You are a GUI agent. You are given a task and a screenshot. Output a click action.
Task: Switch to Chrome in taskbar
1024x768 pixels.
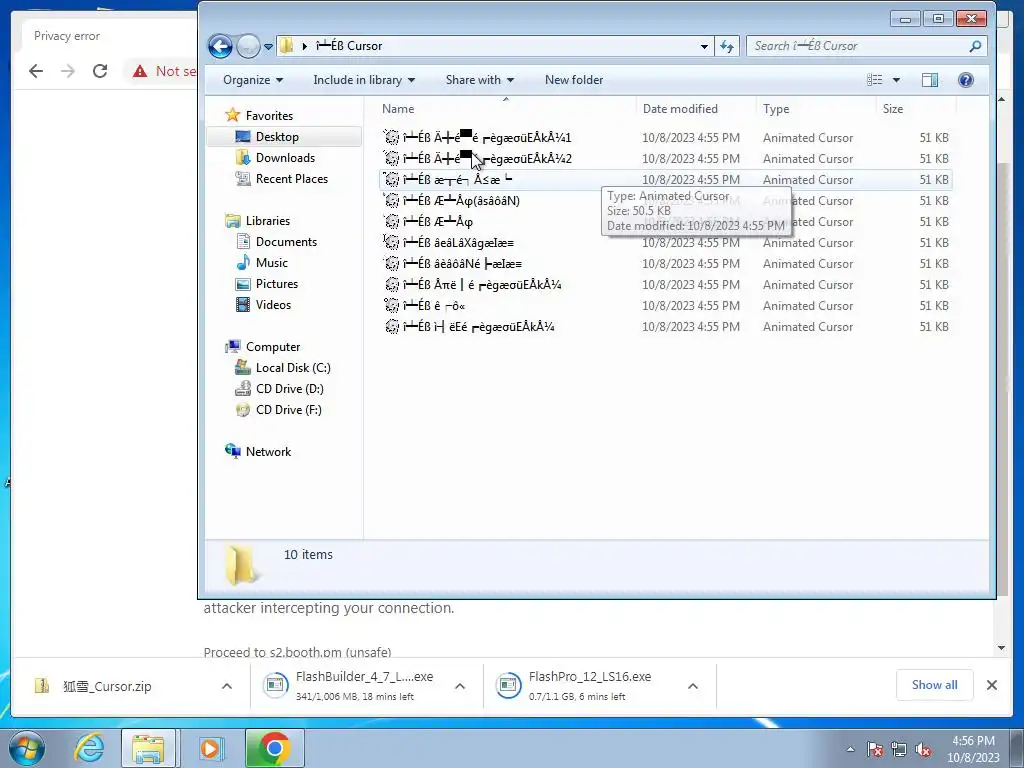[274, 748]
